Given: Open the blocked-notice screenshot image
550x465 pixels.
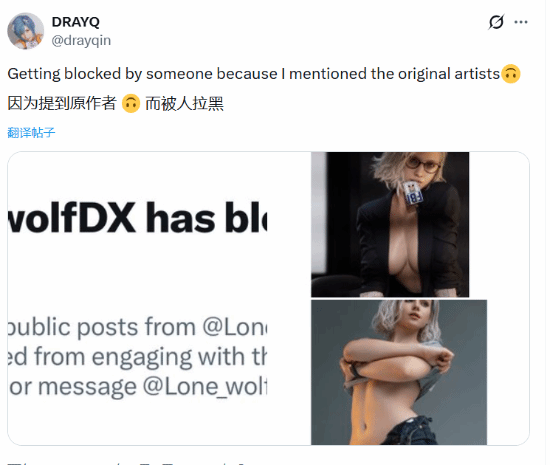Looking at the screenshot, I should pyautogui.click(x=138, y=298).
